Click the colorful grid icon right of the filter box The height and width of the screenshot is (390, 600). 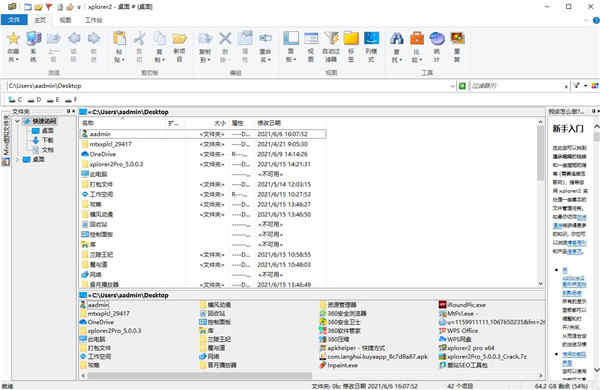(x=595, y=86)
